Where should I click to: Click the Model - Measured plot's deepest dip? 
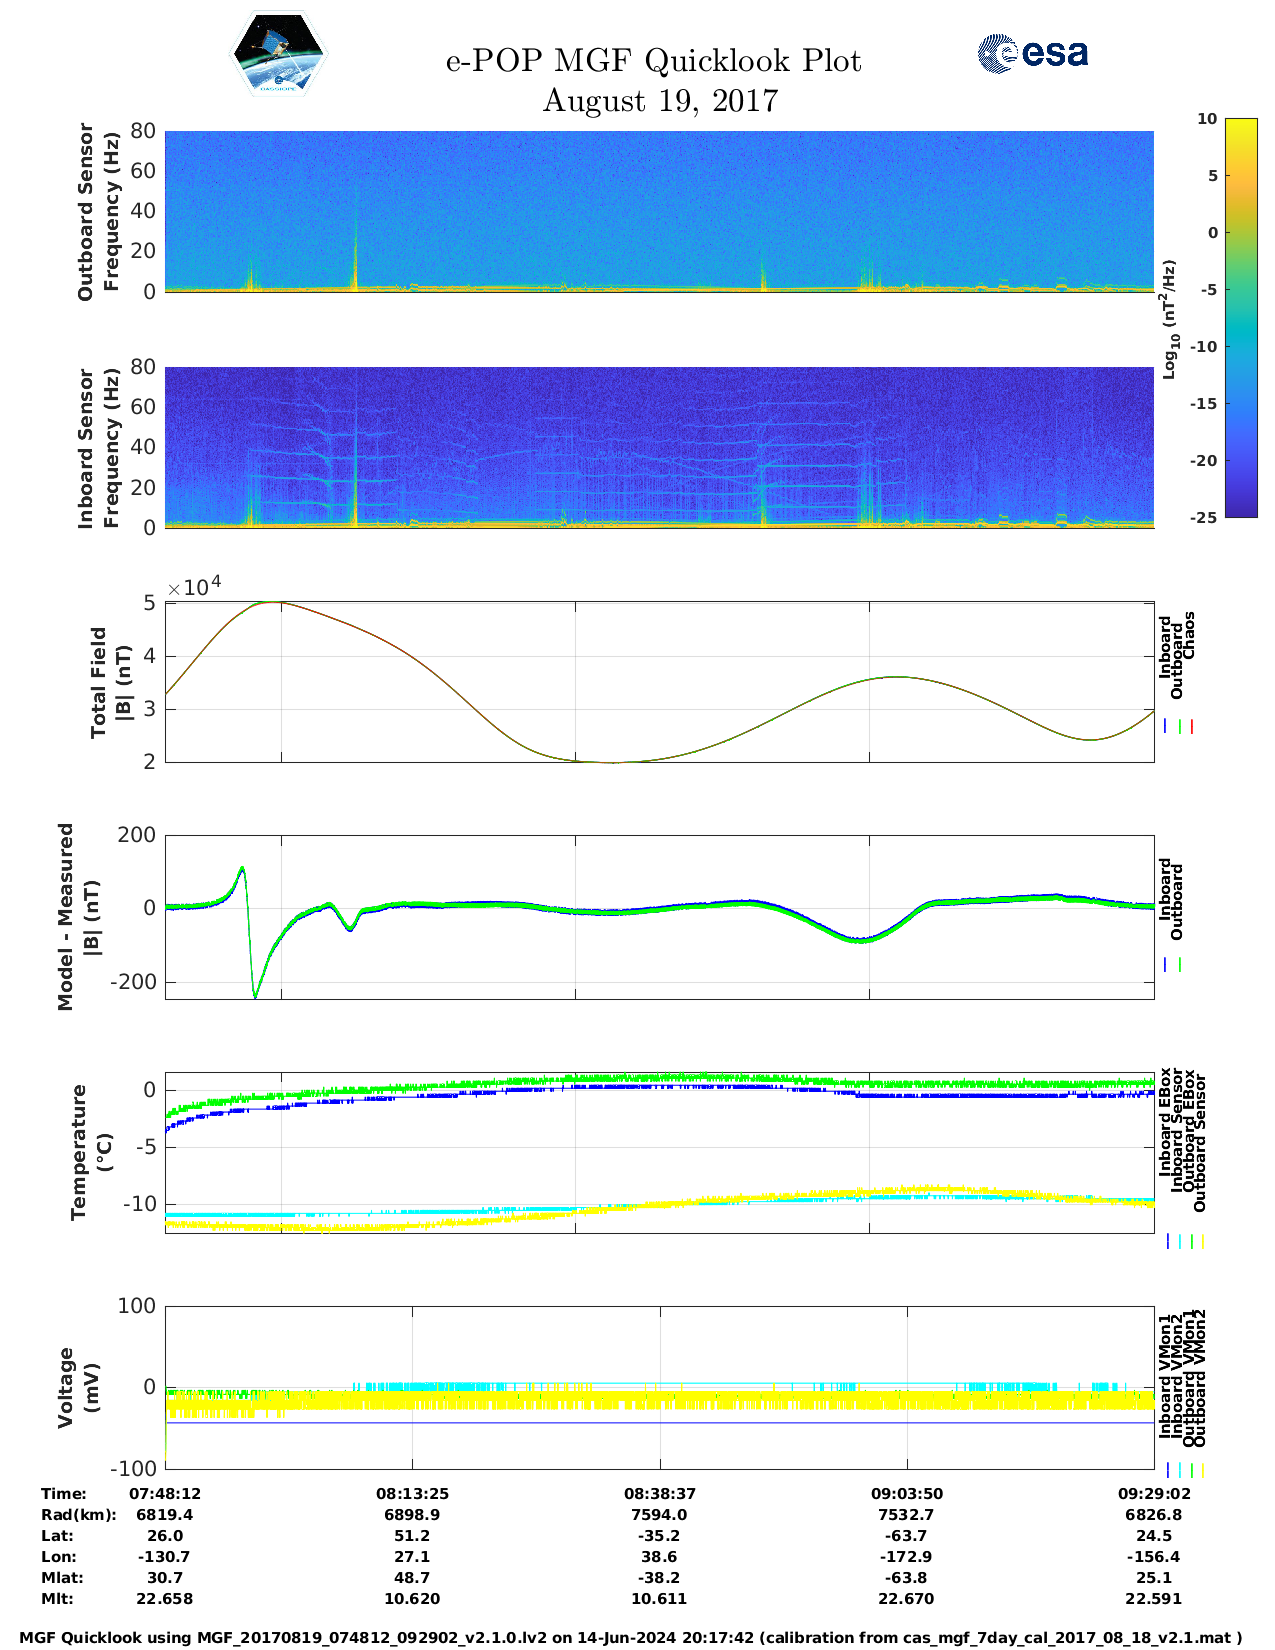(255, 995)
